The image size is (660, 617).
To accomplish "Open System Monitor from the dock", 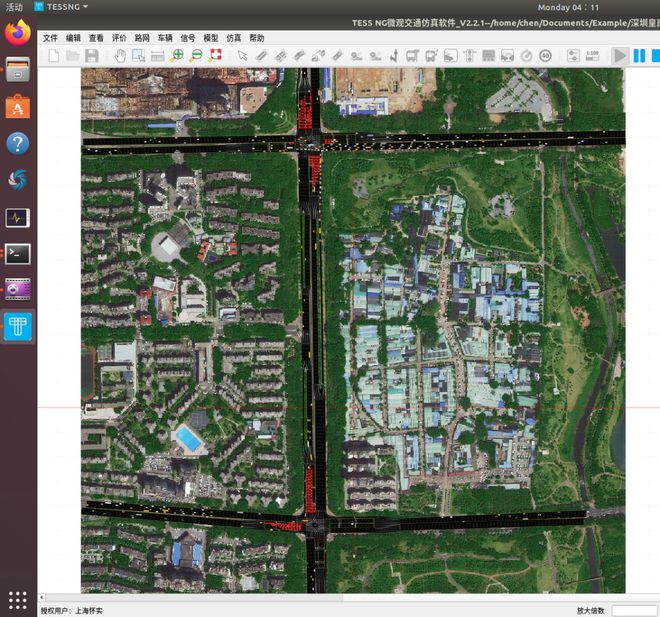I will (18, 218).
